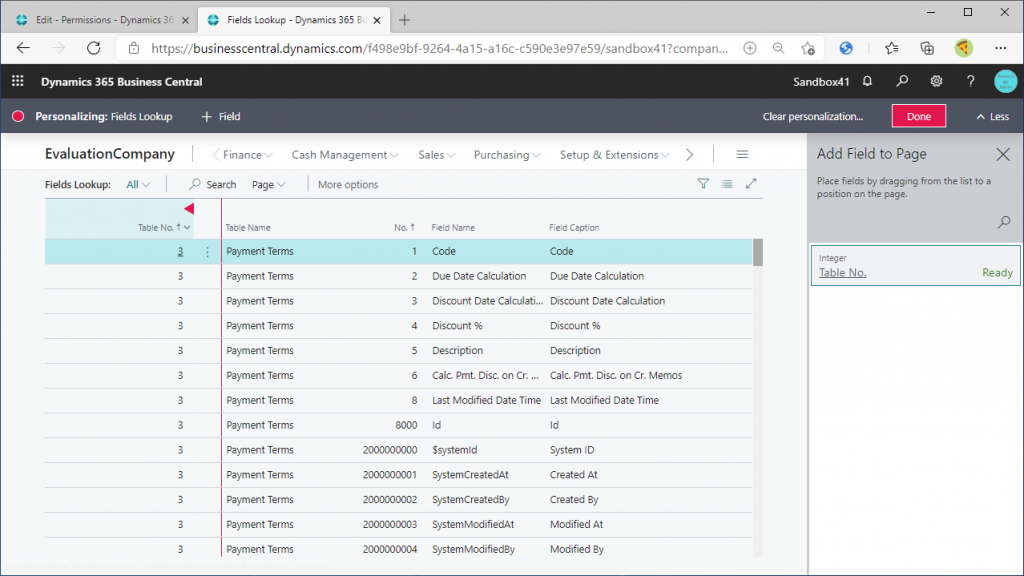Open browser Collections
The width and height of the screenshot is (1024, 576).
(x=927, y=48)
